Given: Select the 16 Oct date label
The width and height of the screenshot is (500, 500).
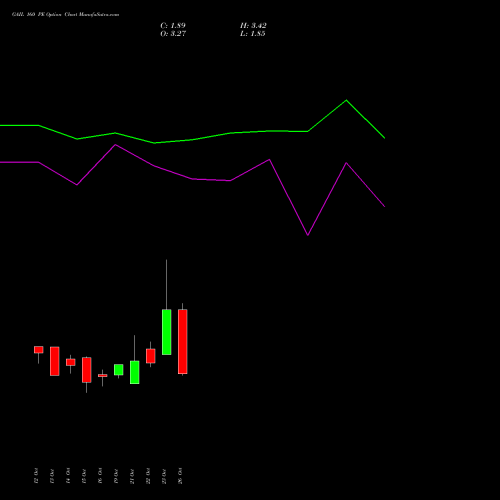Looking at the screenshot, I should click(x=100, y=476).
